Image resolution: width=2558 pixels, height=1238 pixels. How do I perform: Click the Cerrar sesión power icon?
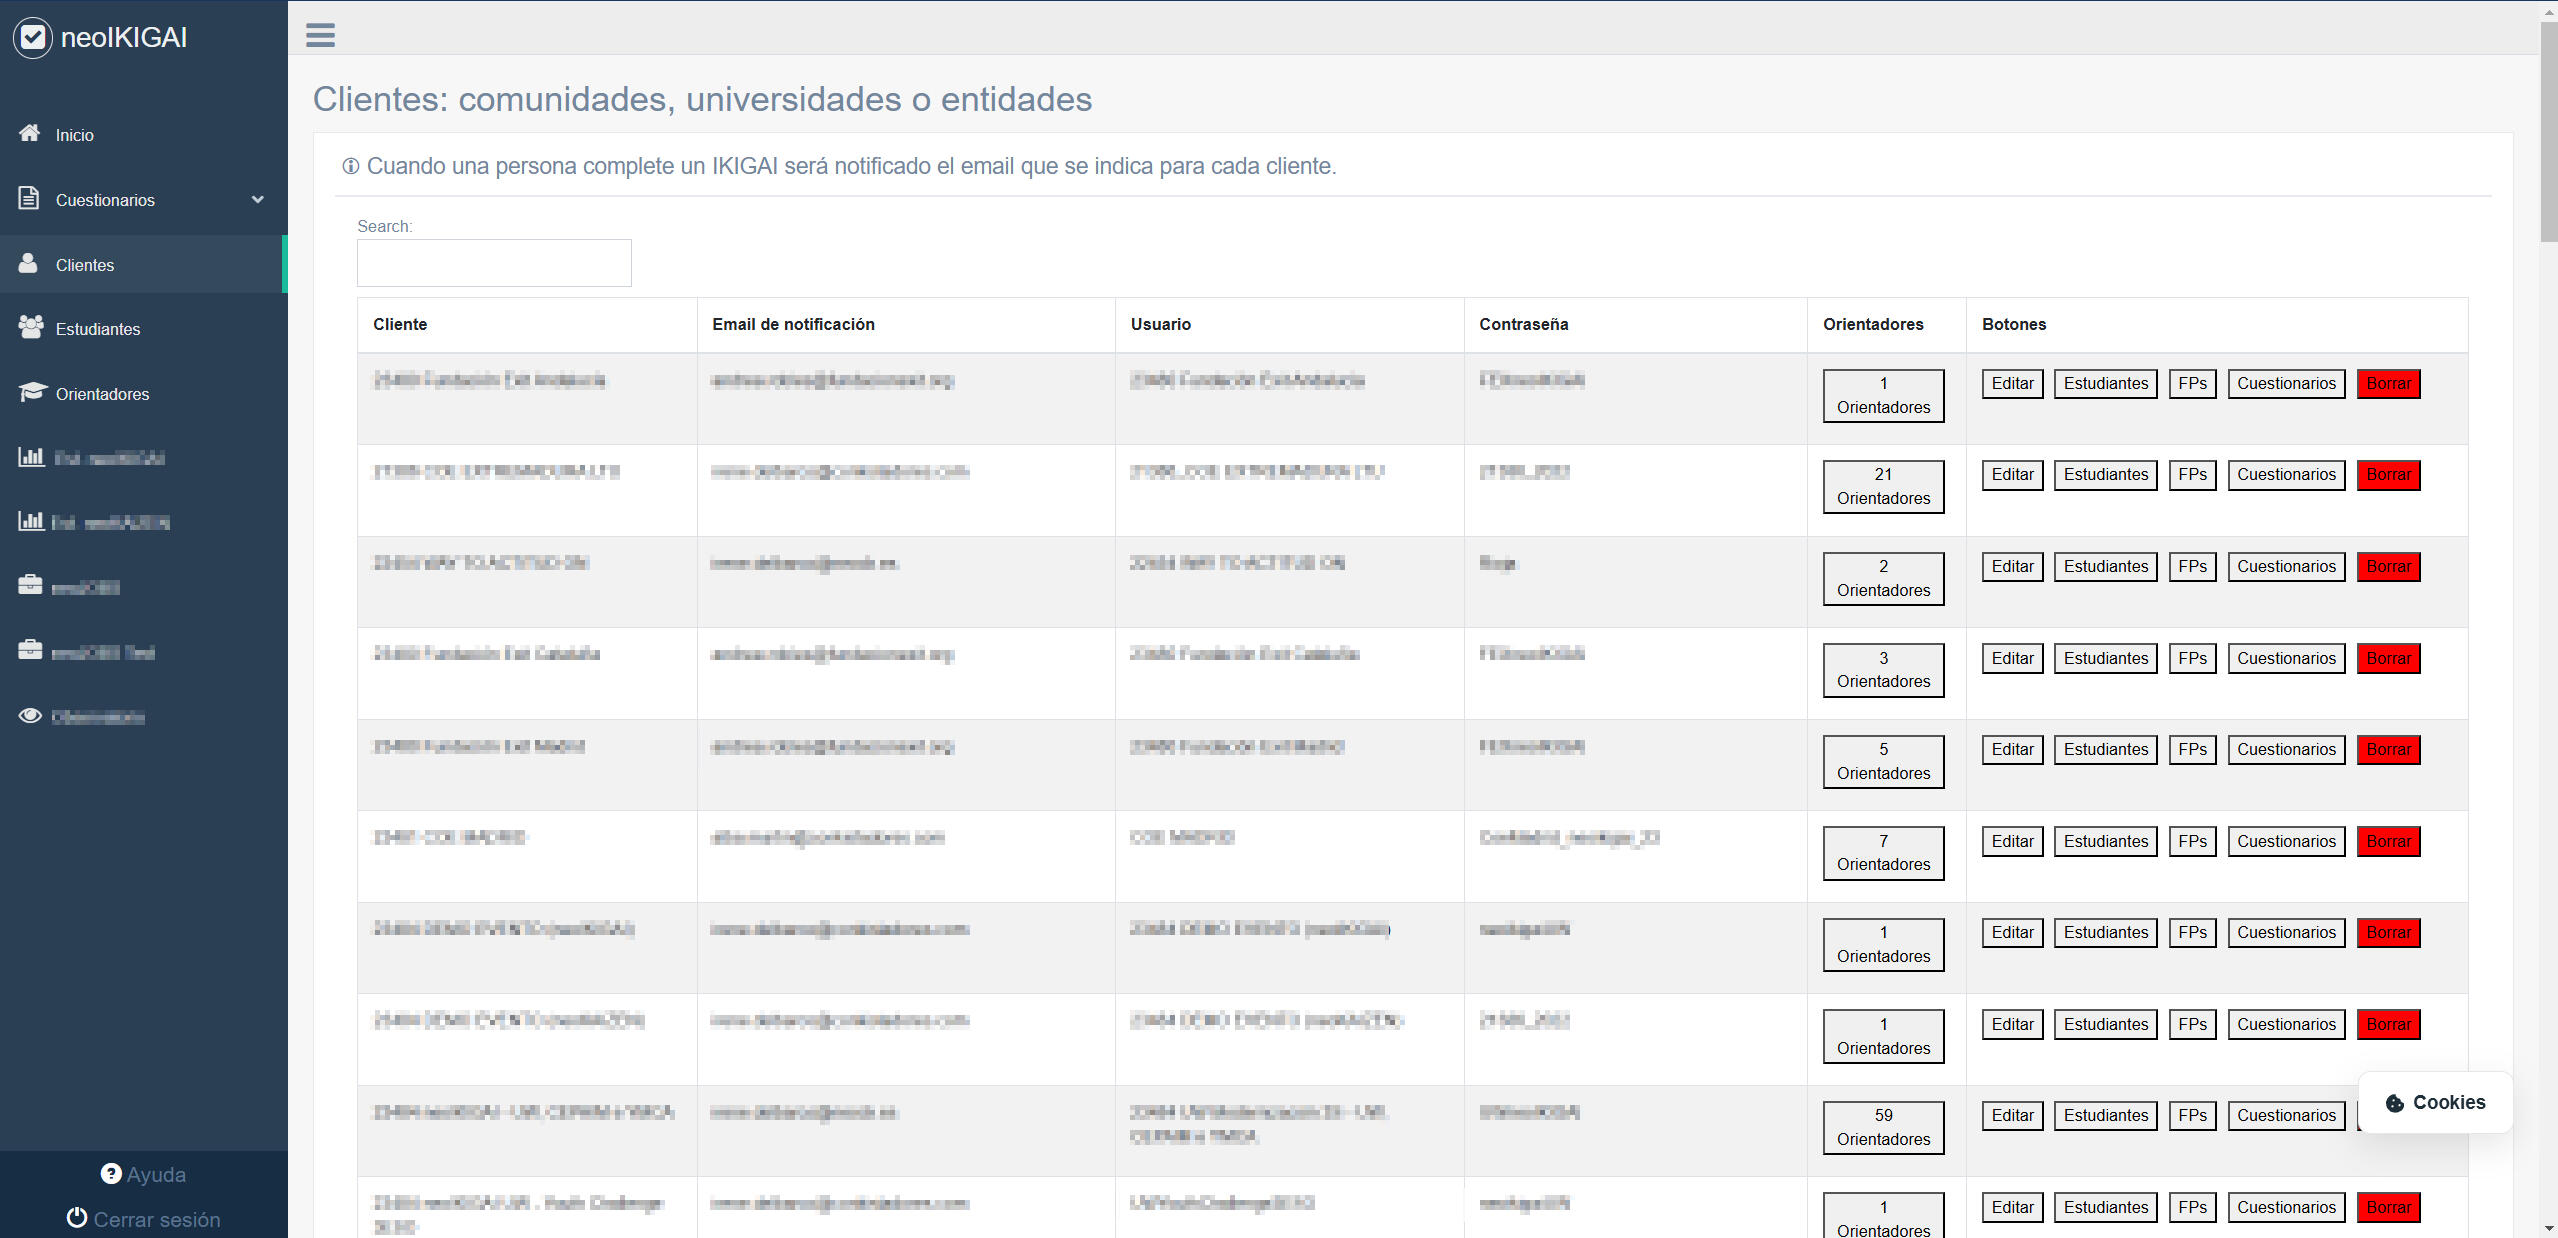77,1217
